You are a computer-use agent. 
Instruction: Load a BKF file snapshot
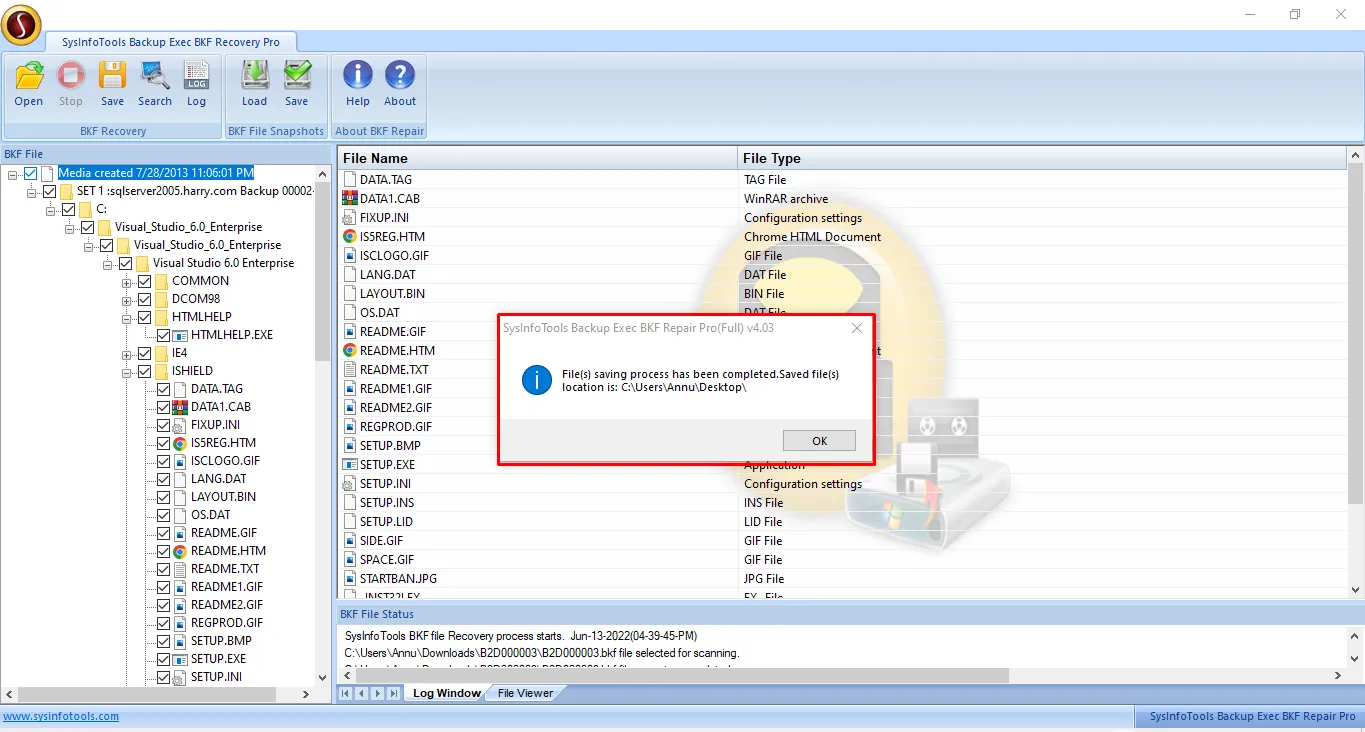pos(255,83)
